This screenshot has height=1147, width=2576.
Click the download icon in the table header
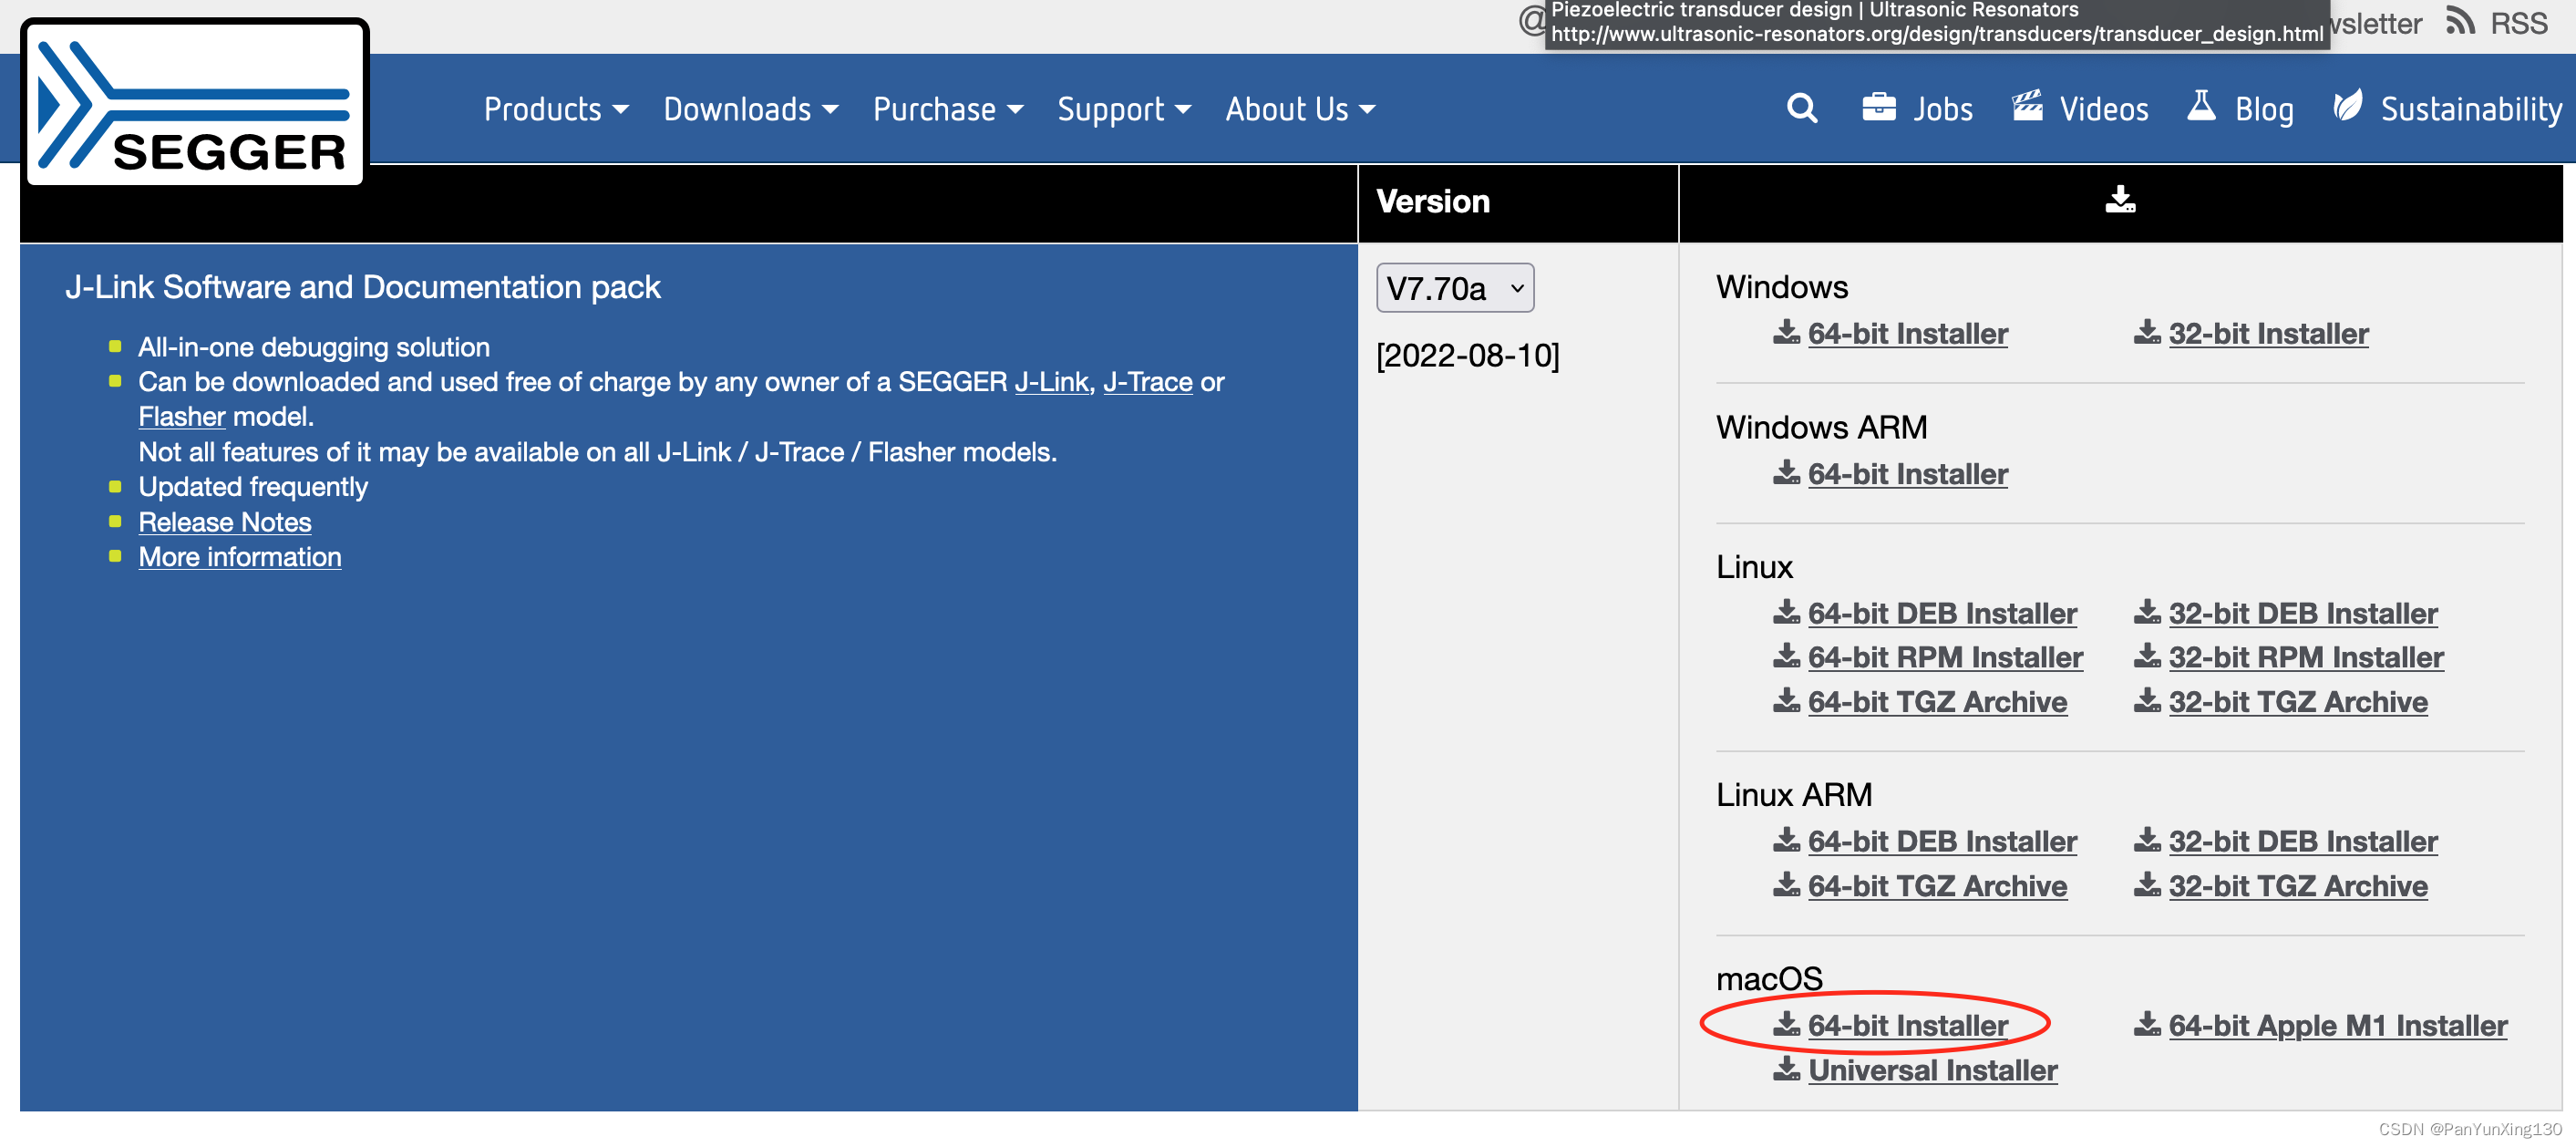(2121, 200)
